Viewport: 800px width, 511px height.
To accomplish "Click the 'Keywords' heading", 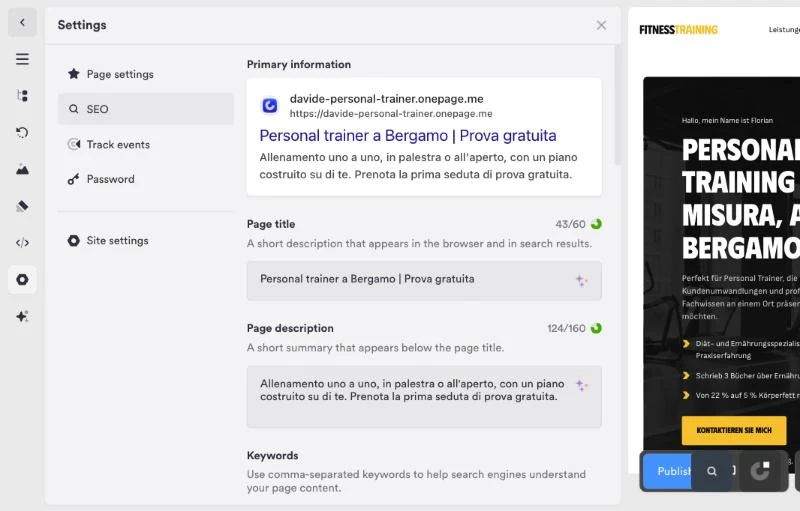I will (272, 455).
